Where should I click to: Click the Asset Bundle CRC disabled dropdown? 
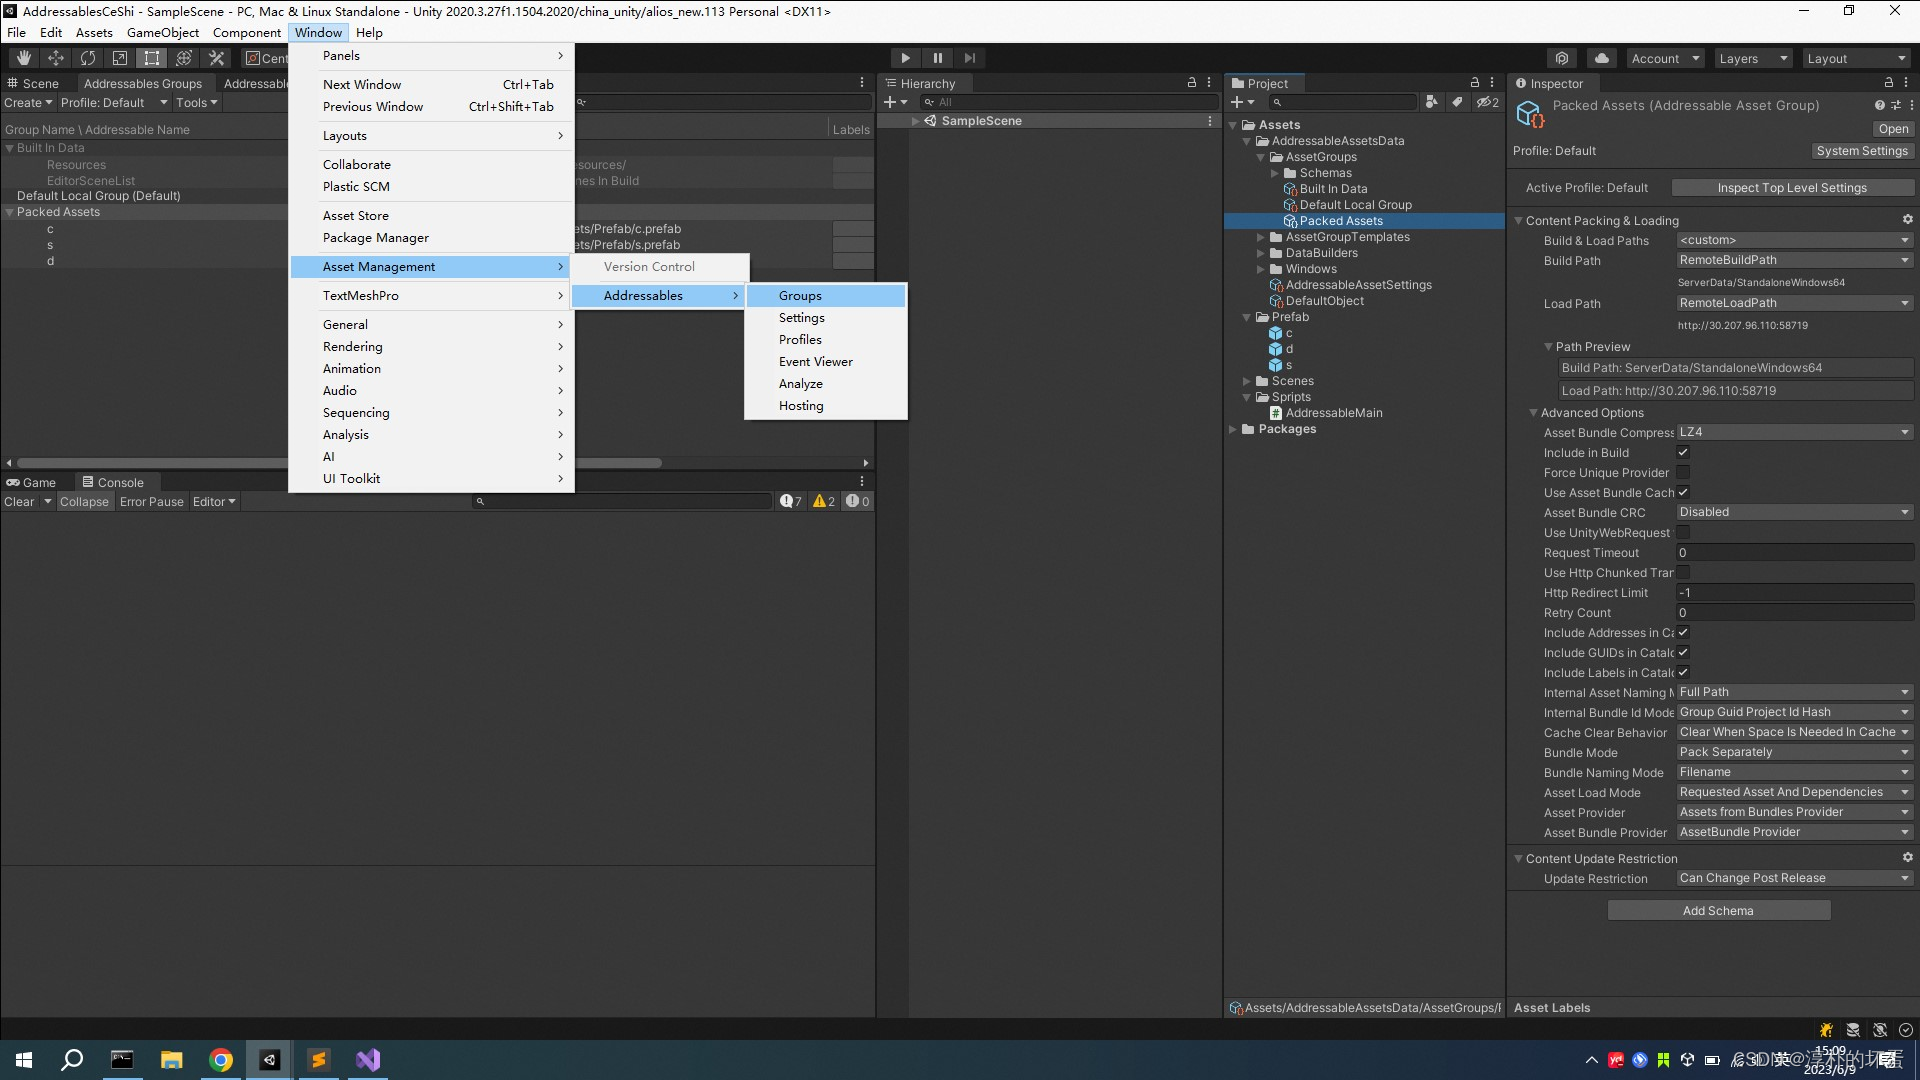click(x=1787, y=512)
